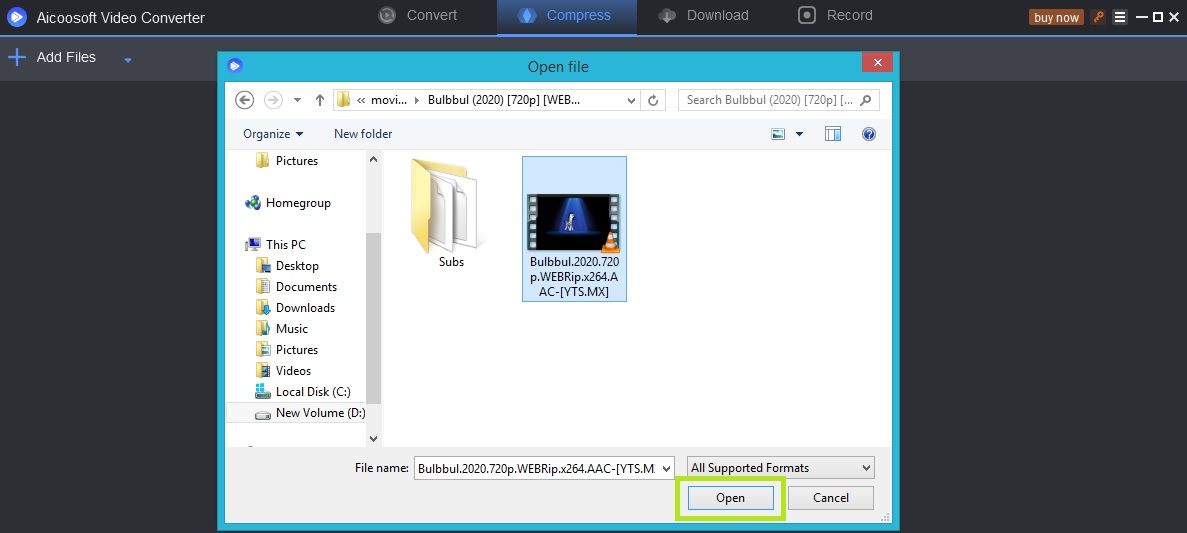Viewport: 1187px width, 533px height.
Task: Click the orange key register icon
Action: (x=1098, y=17)
